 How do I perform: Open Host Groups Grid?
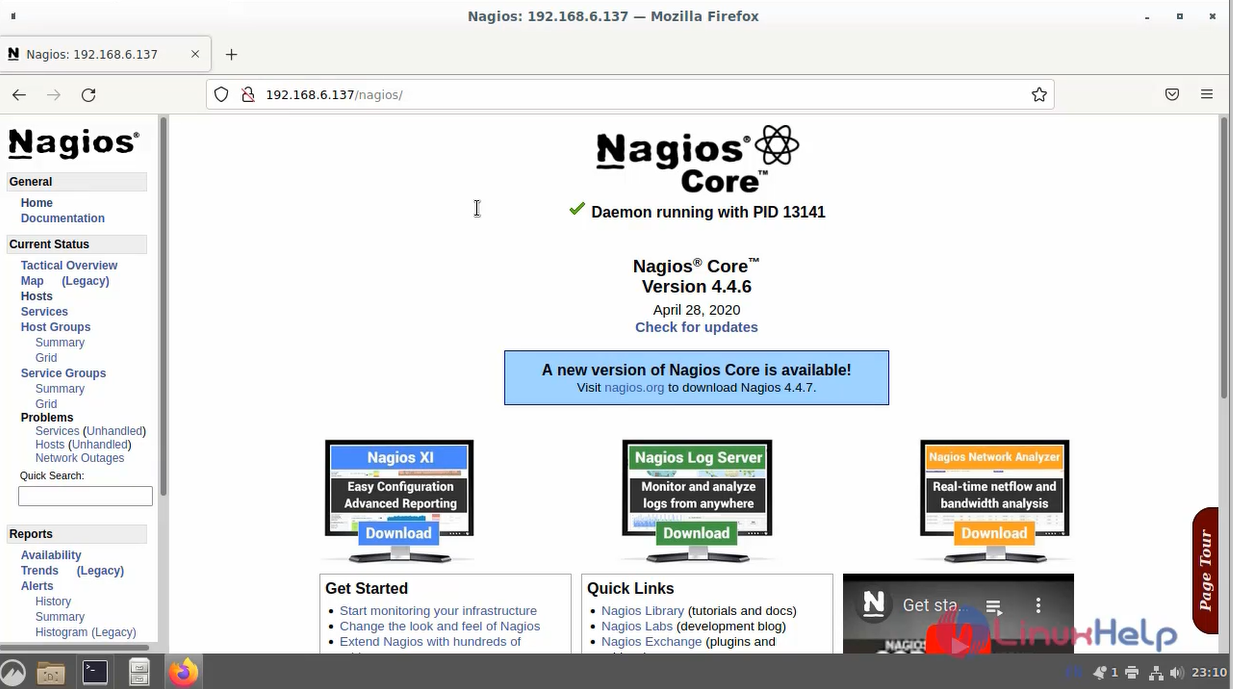click(46, 358)
